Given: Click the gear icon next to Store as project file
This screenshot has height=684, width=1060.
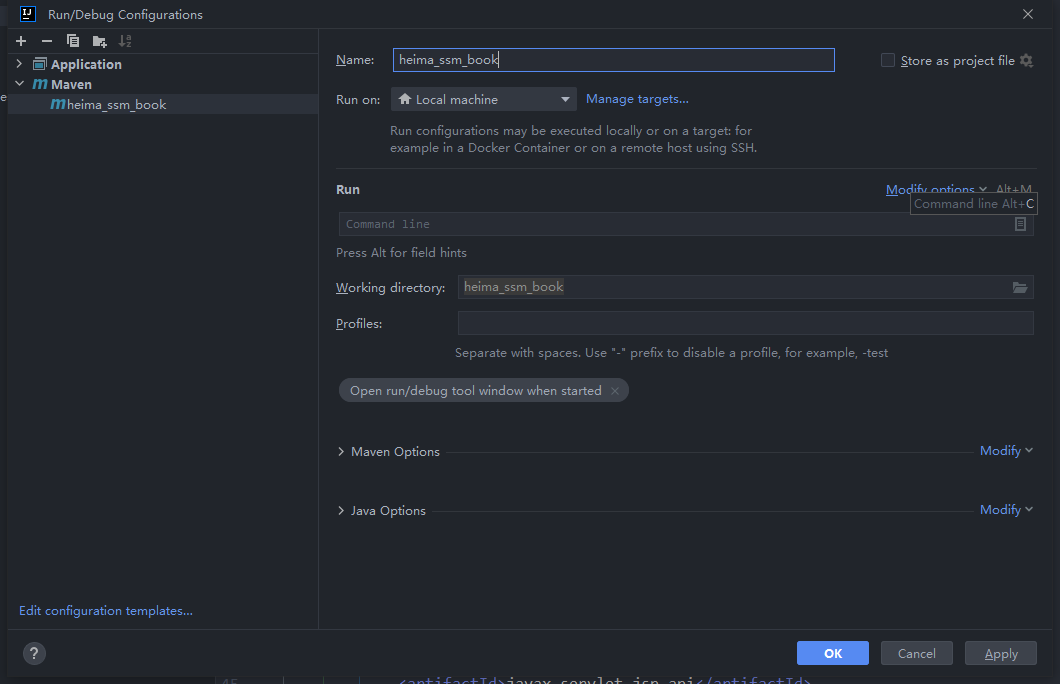Looking at the screenshot, I should pos(1026,61).
